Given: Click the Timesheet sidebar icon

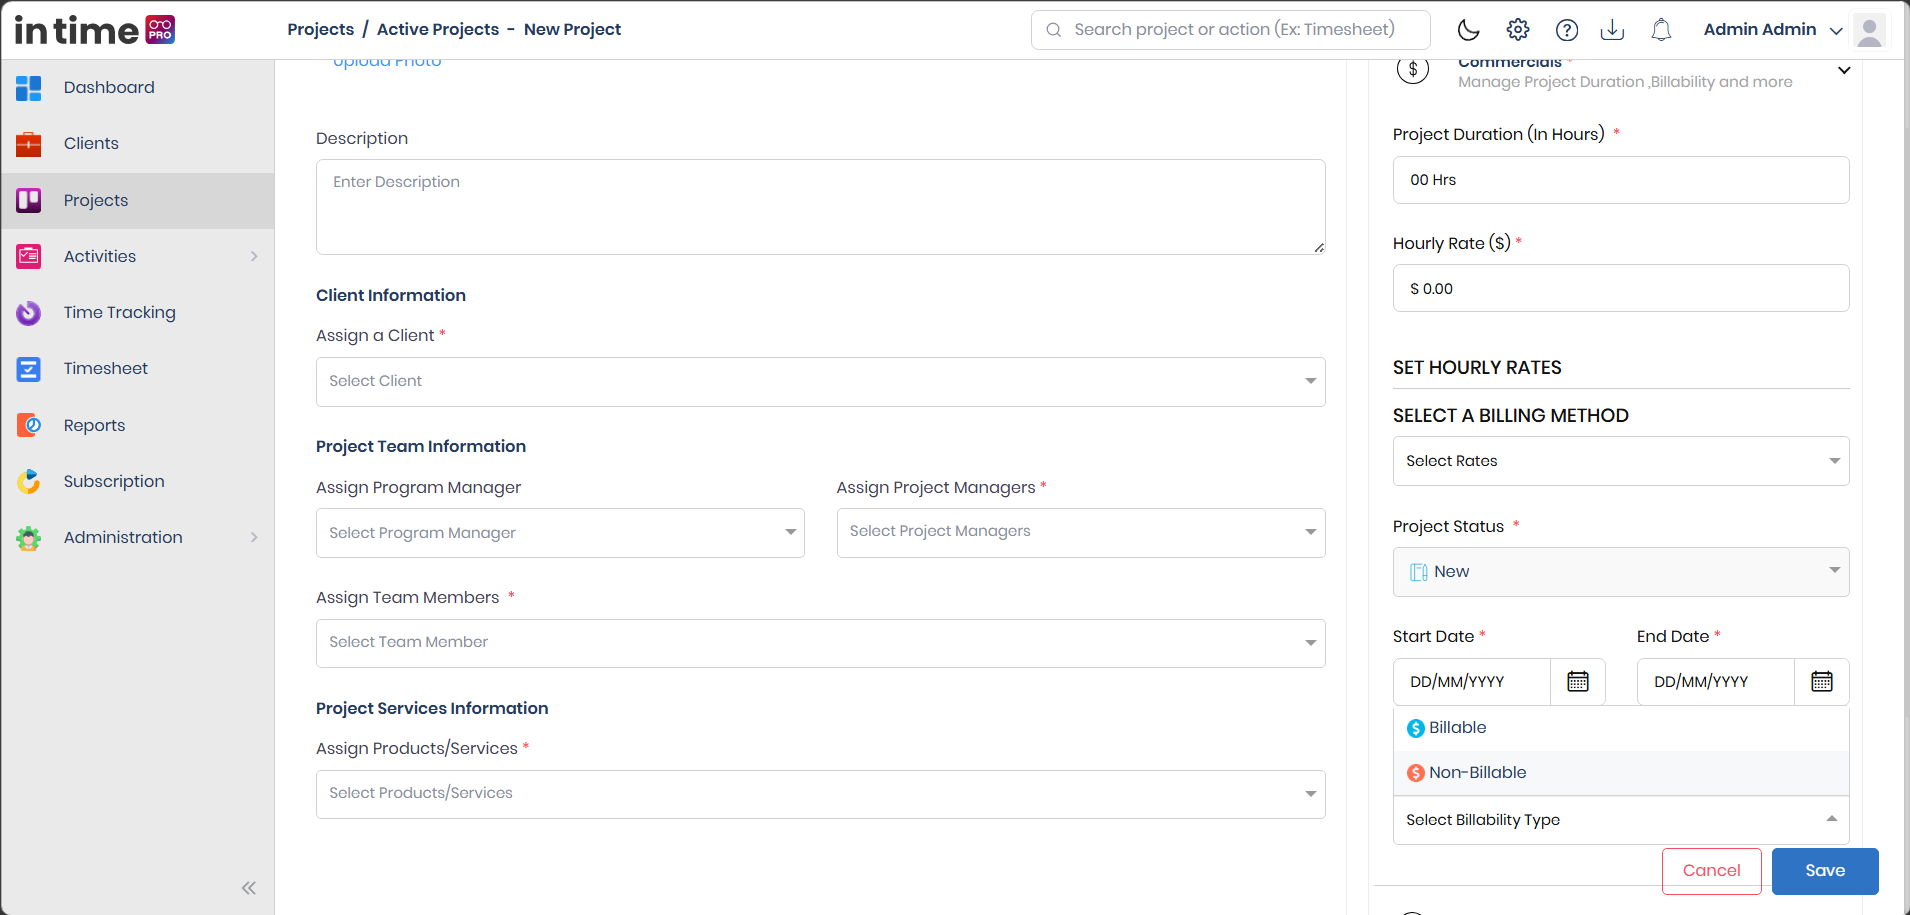Looking at the screenshot, I should pos(29,369).
